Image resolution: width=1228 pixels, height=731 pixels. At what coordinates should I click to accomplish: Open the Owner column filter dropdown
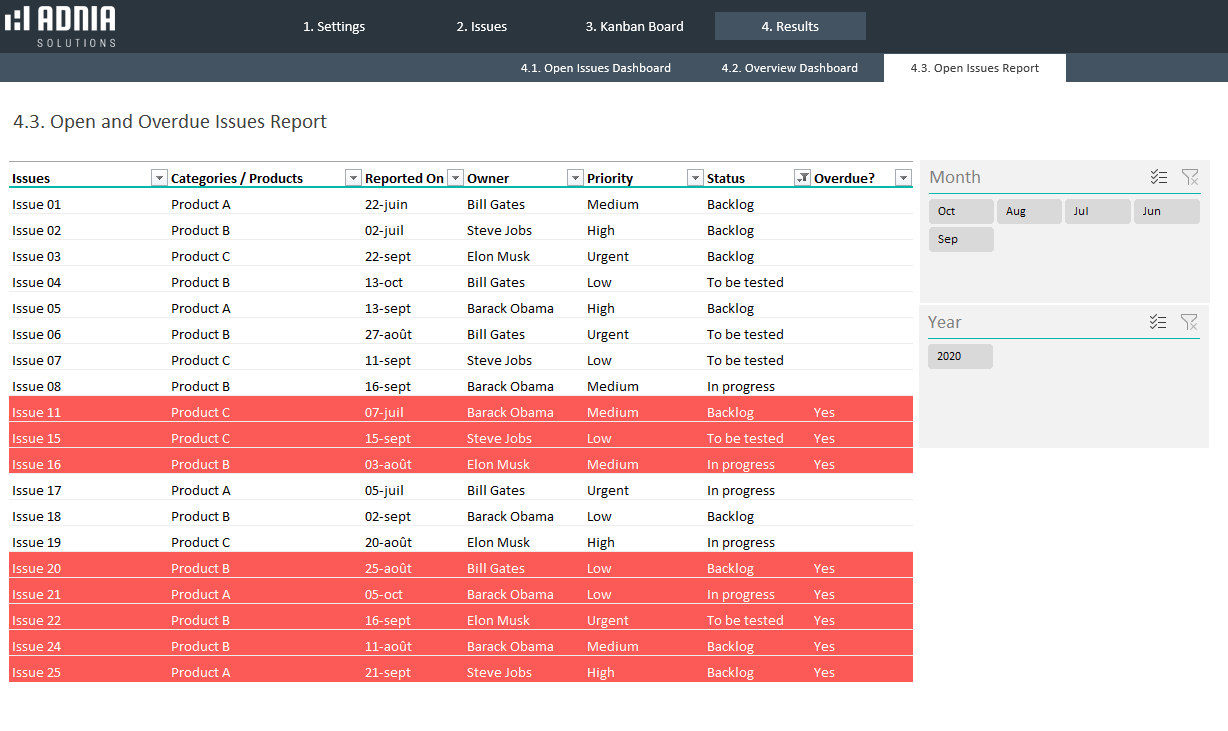coord(575,177)
